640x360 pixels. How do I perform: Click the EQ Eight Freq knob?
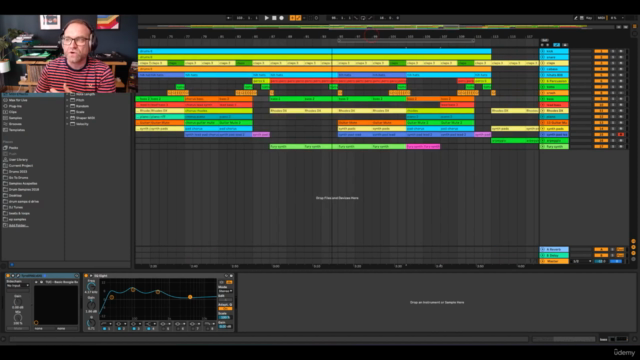pos(91,287)
